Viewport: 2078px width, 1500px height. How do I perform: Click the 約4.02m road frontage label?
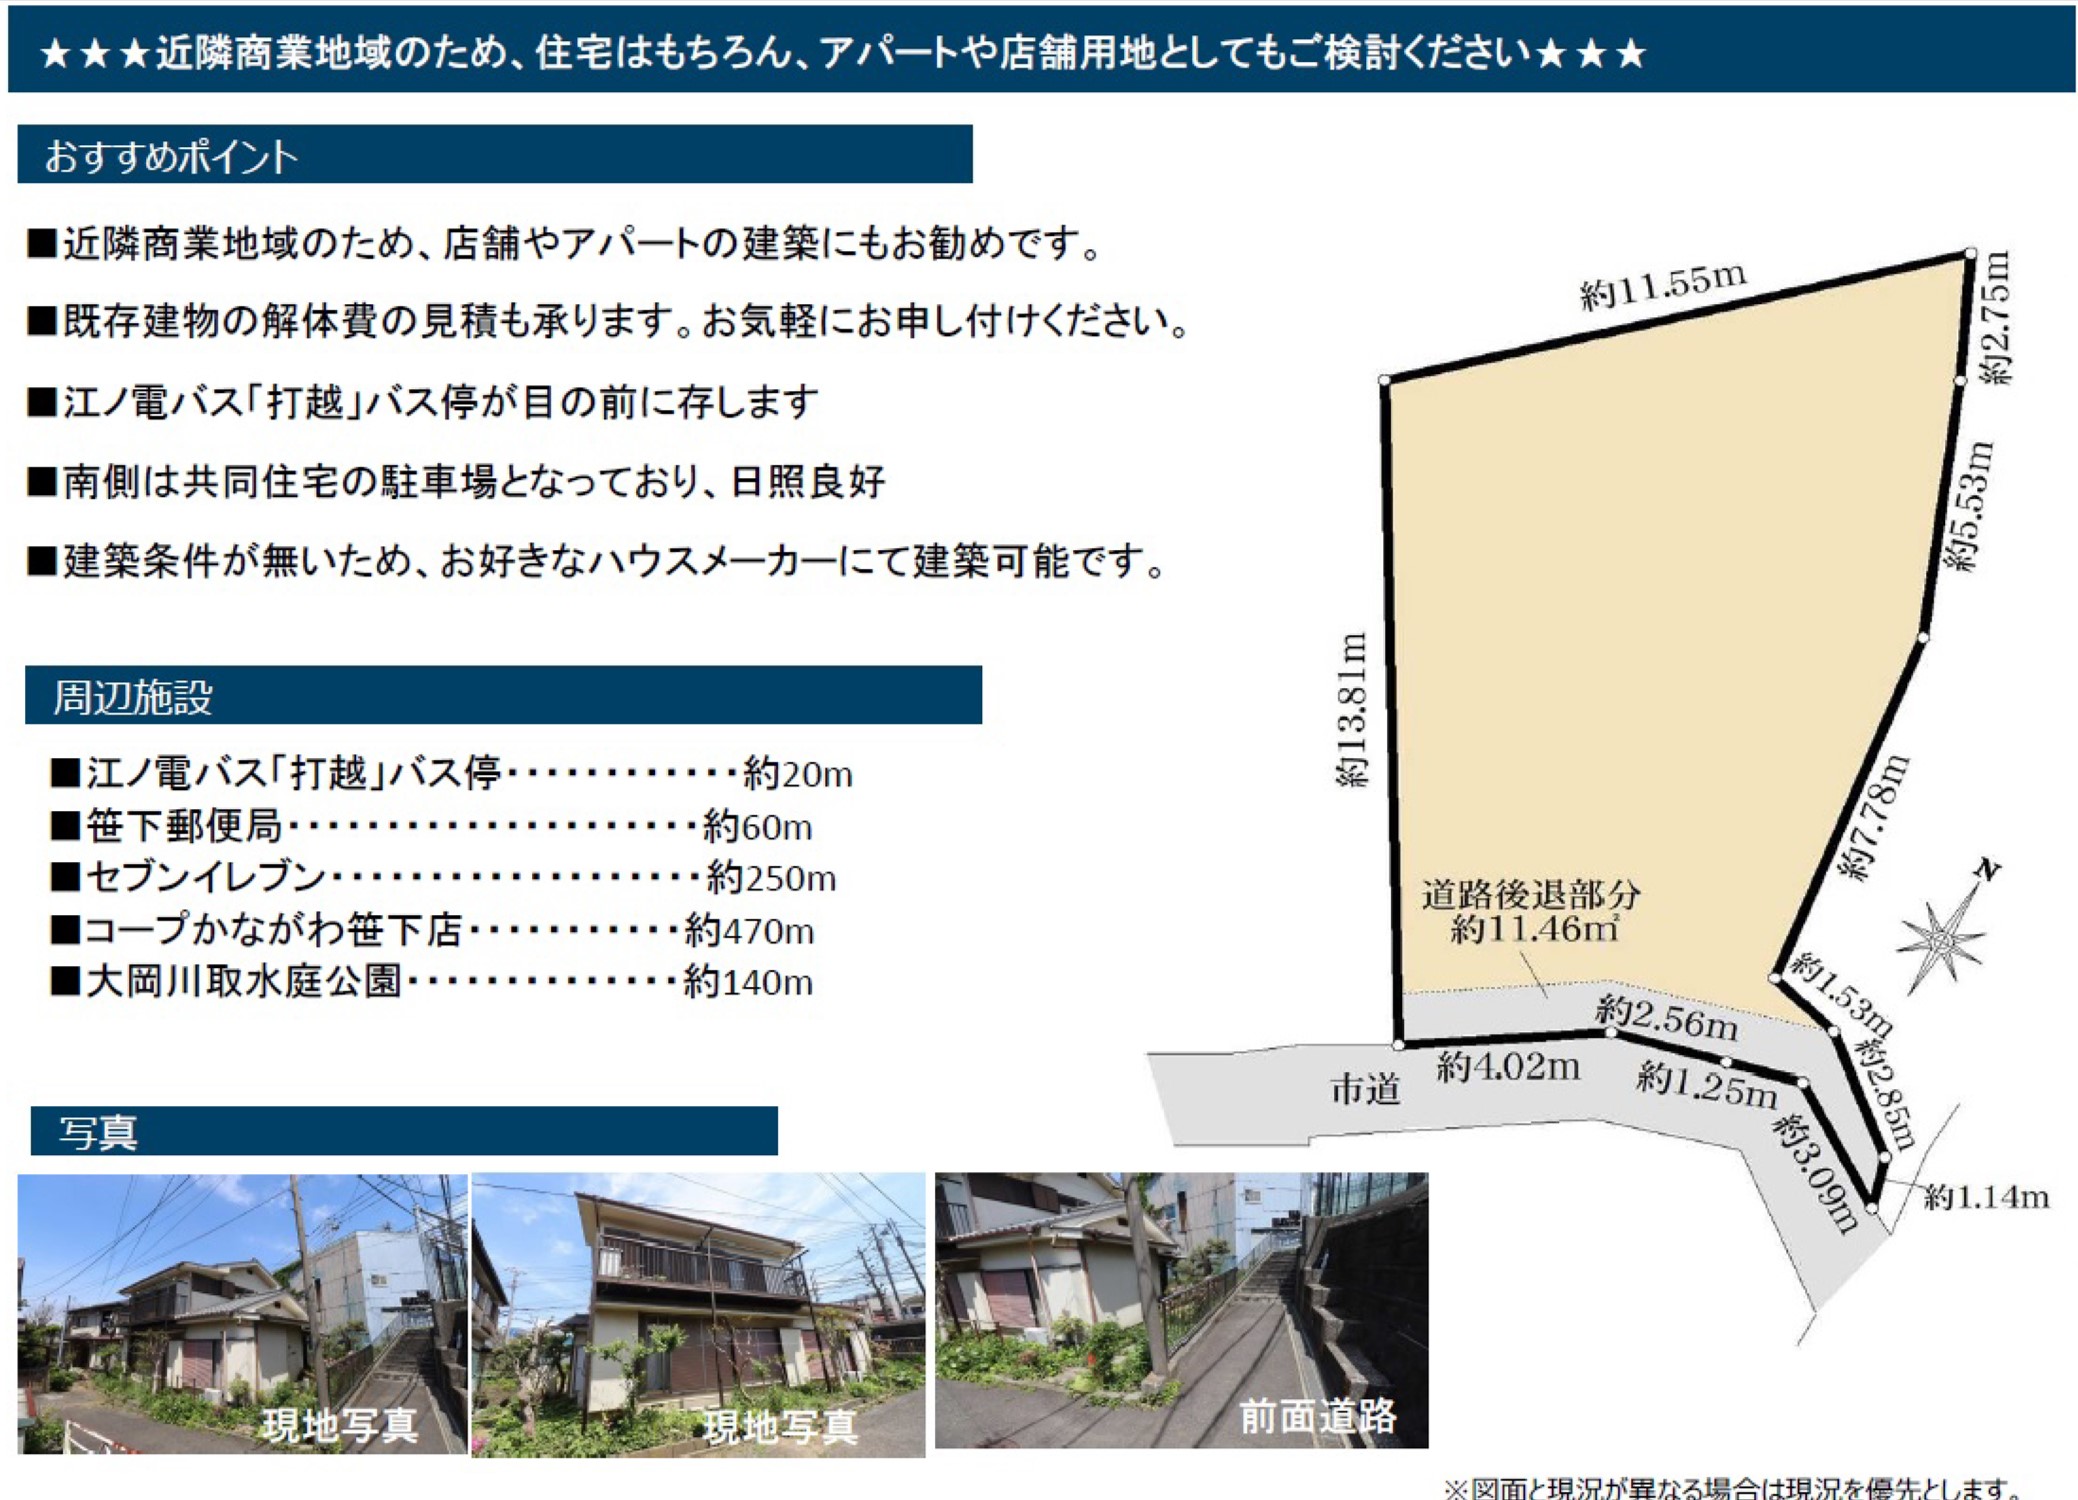[x=1508, y=1068]
